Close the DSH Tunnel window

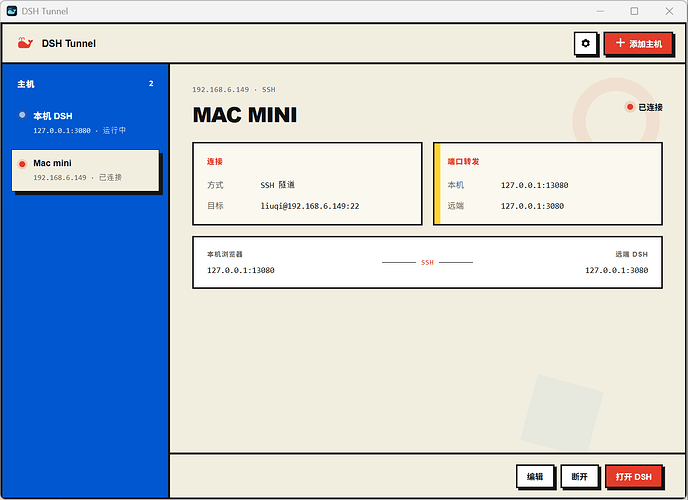click(669, 11)
